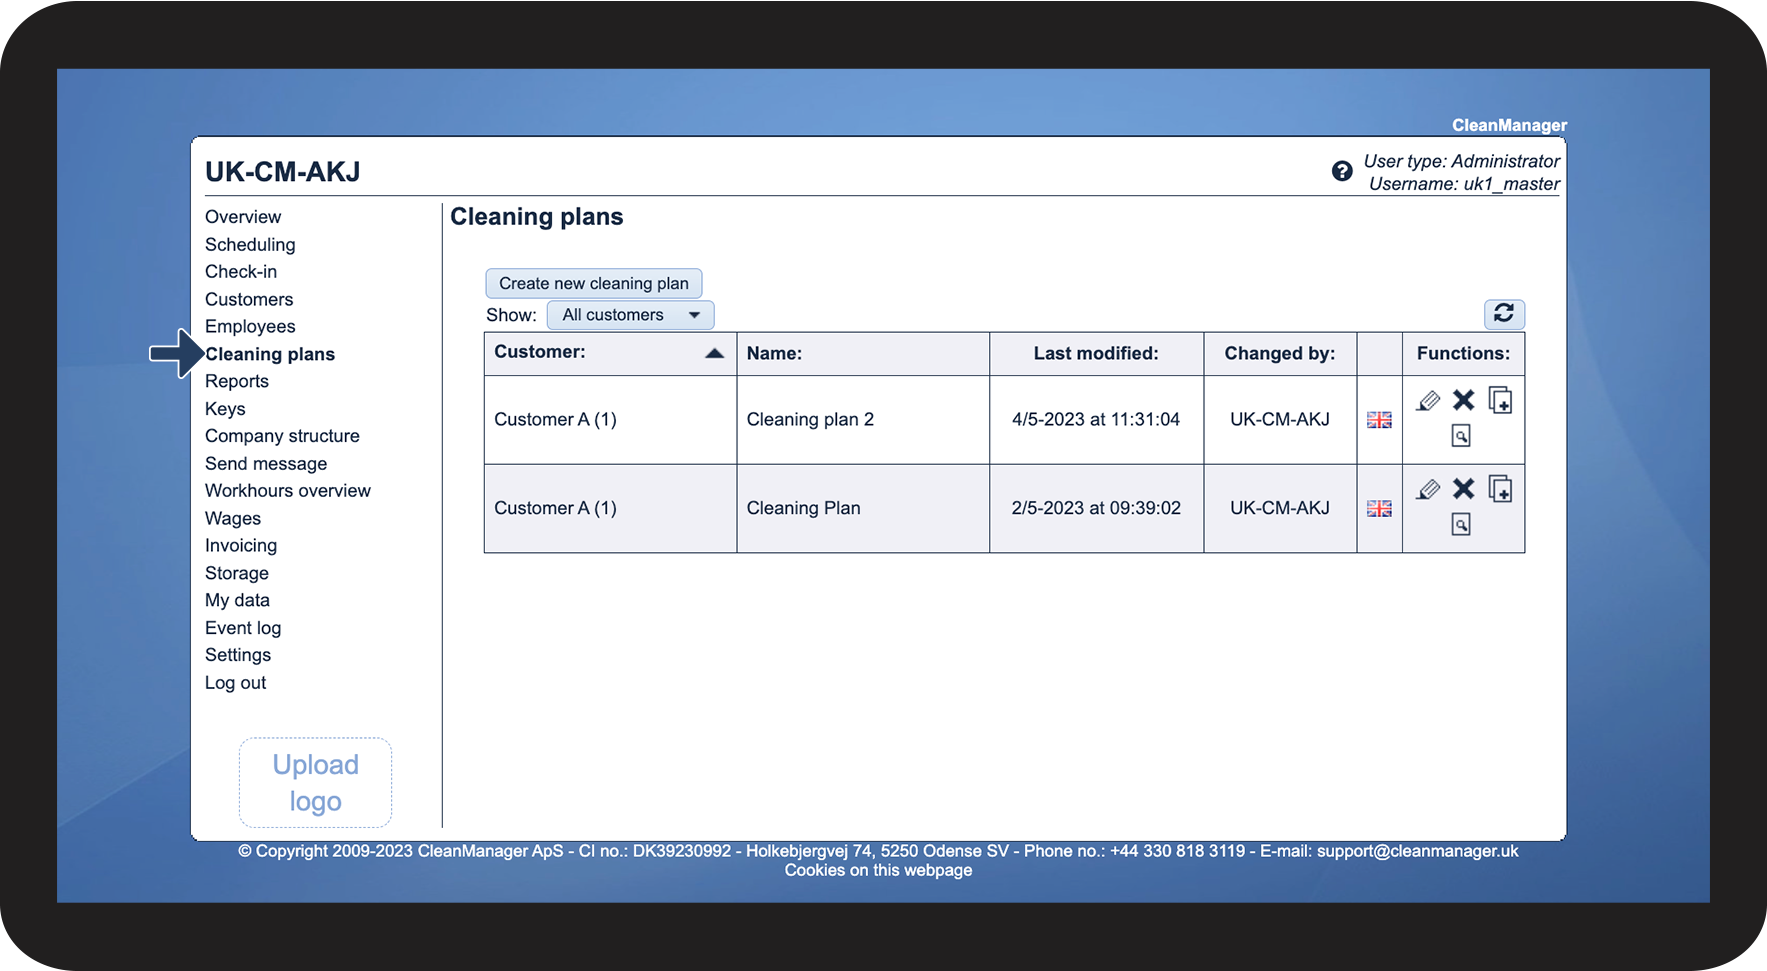Click the UK flag in Cleaning plan 2 row
Viewport: 1767px width, 971px height.
1379,420
